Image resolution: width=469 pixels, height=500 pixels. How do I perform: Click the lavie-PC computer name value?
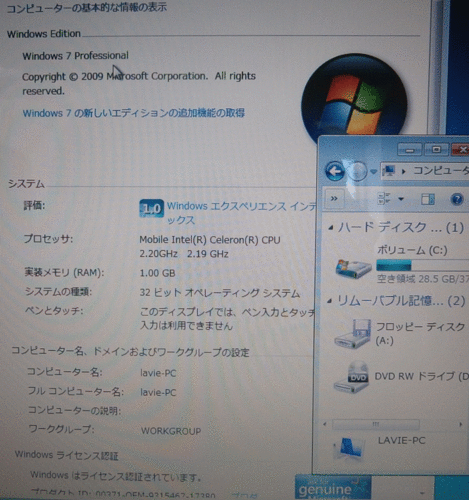coord(158,373)
